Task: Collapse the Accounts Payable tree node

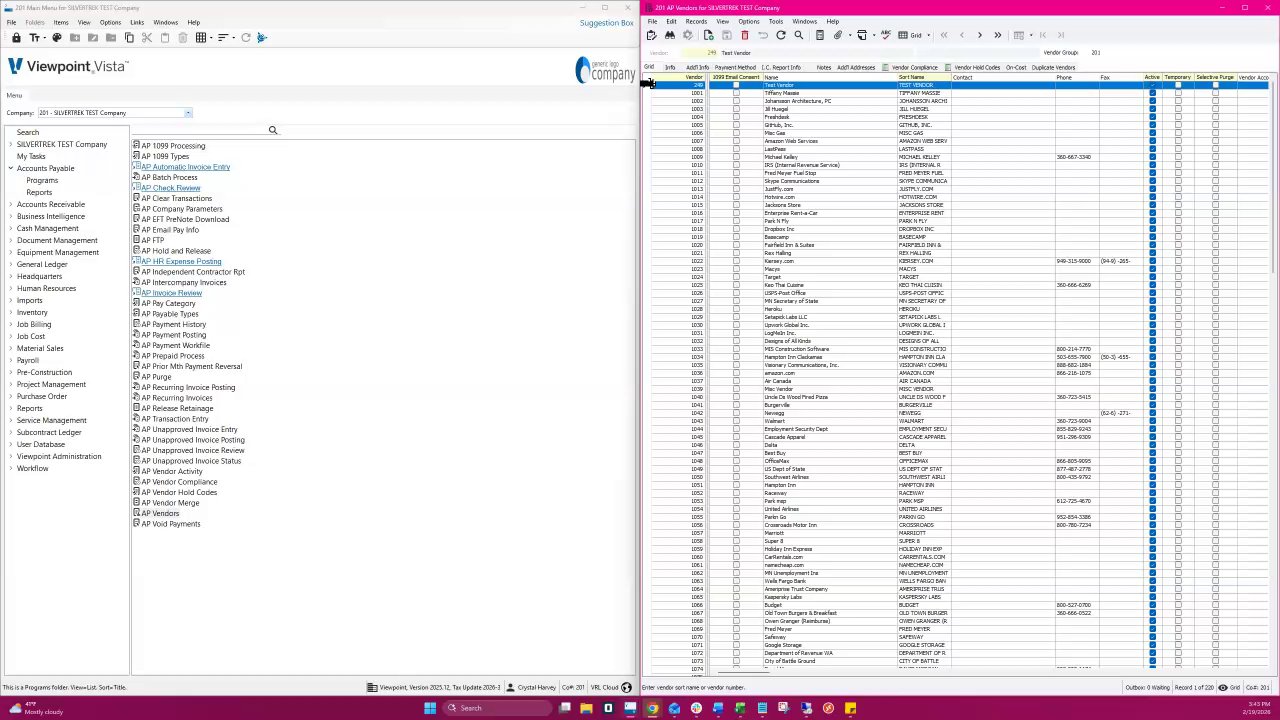Action: point(11,168)
